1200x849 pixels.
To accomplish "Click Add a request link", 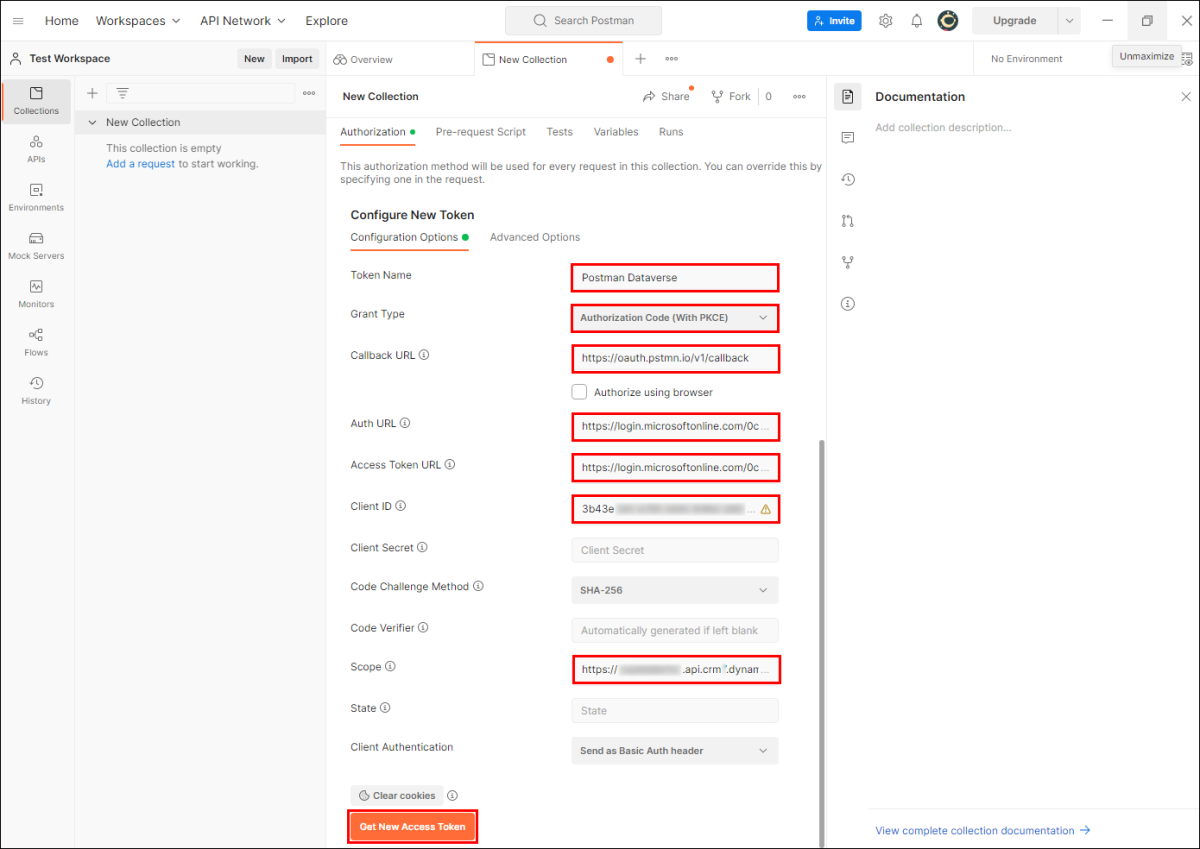I will tap(141, 164).
